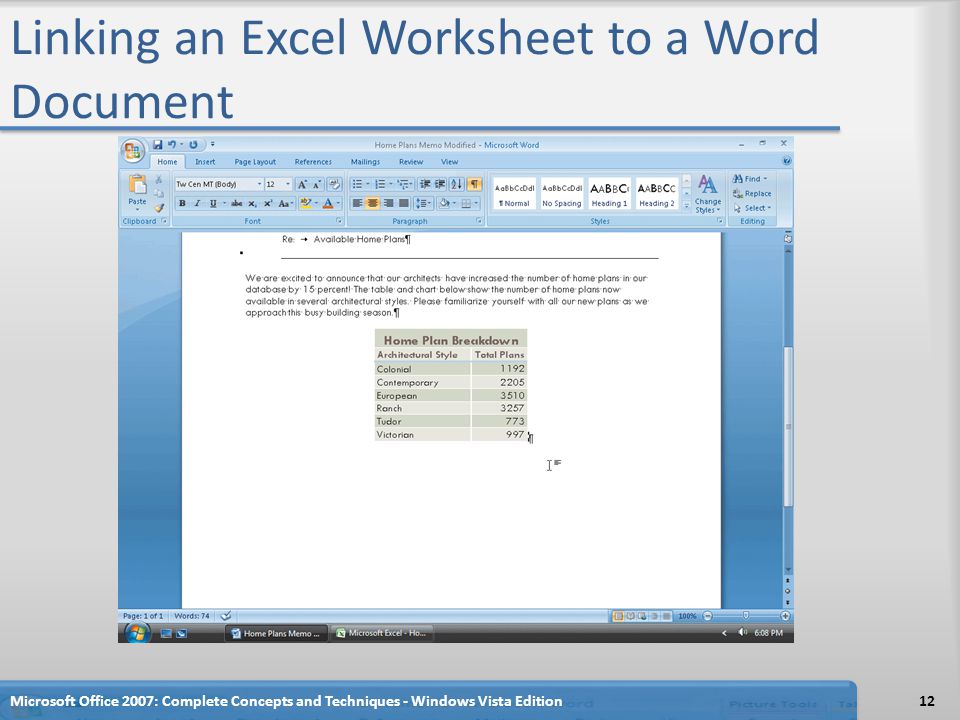Click the Increase Indent icon
This screenshot has height=720, width=960.
[x=440, y=184]
